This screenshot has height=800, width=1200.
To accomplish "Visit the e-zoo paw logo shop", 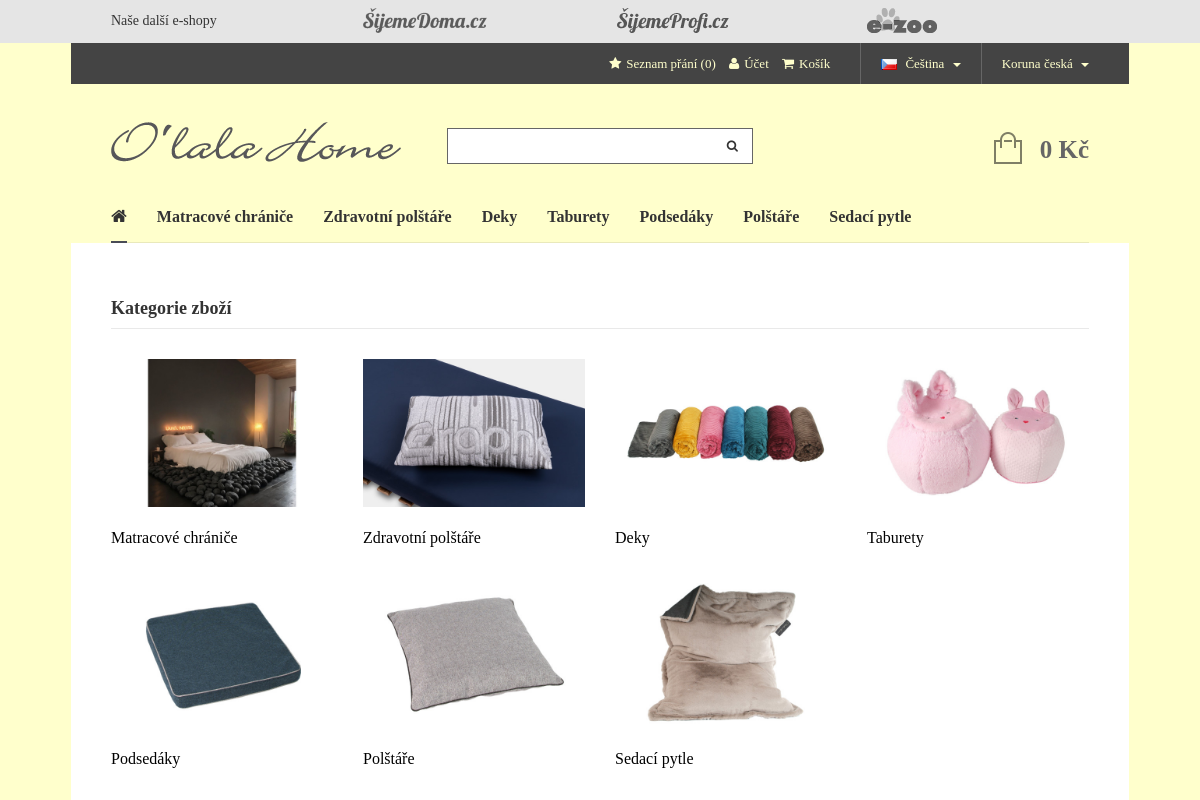I will (902, 21).
